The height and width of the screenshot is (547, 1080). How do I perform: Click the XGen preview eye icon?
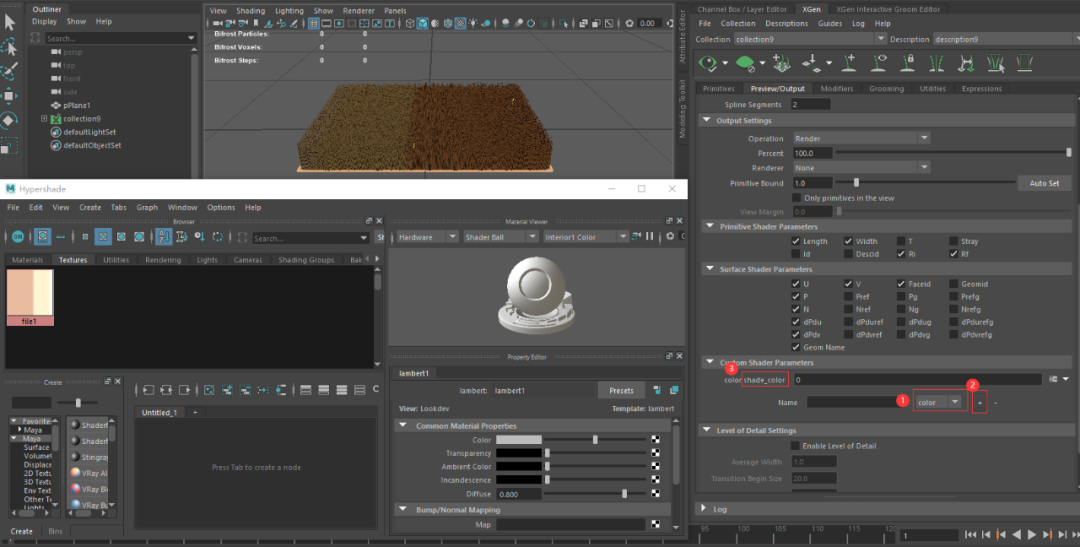point(709,63)
